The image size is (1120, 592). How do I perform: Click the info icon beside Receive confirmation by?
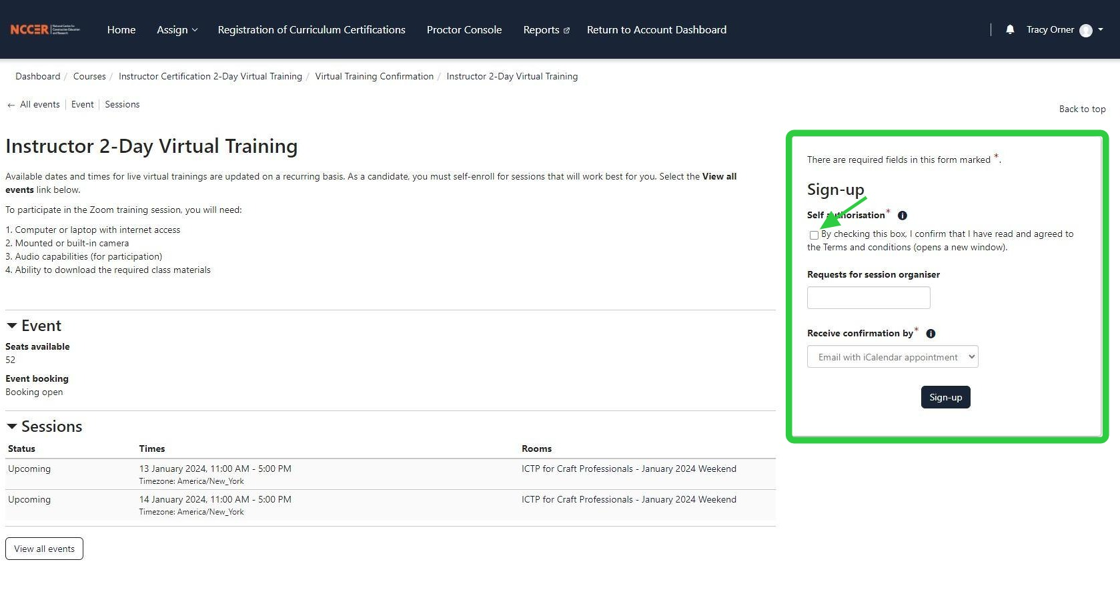(x=930, y=333)
